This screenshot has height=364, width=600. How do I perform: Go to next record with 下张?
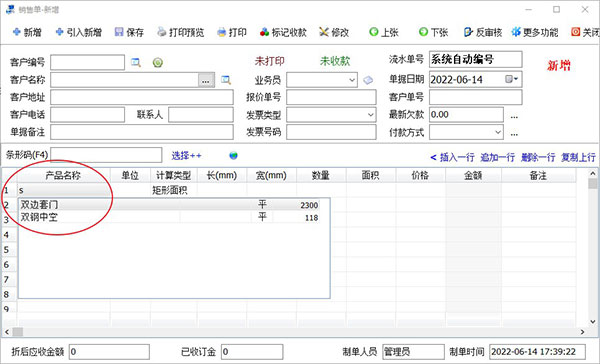pyautogui.click(x=434, y=33)
